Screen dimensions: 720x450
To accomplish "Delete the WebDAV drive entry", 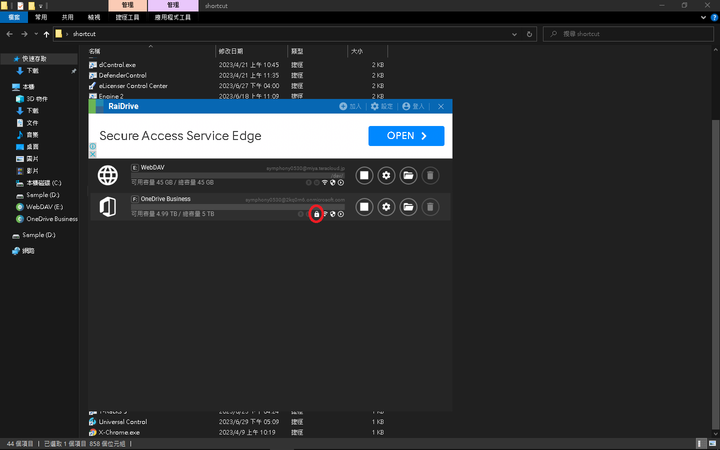I will pyautogui.click(x=430, y=175).
